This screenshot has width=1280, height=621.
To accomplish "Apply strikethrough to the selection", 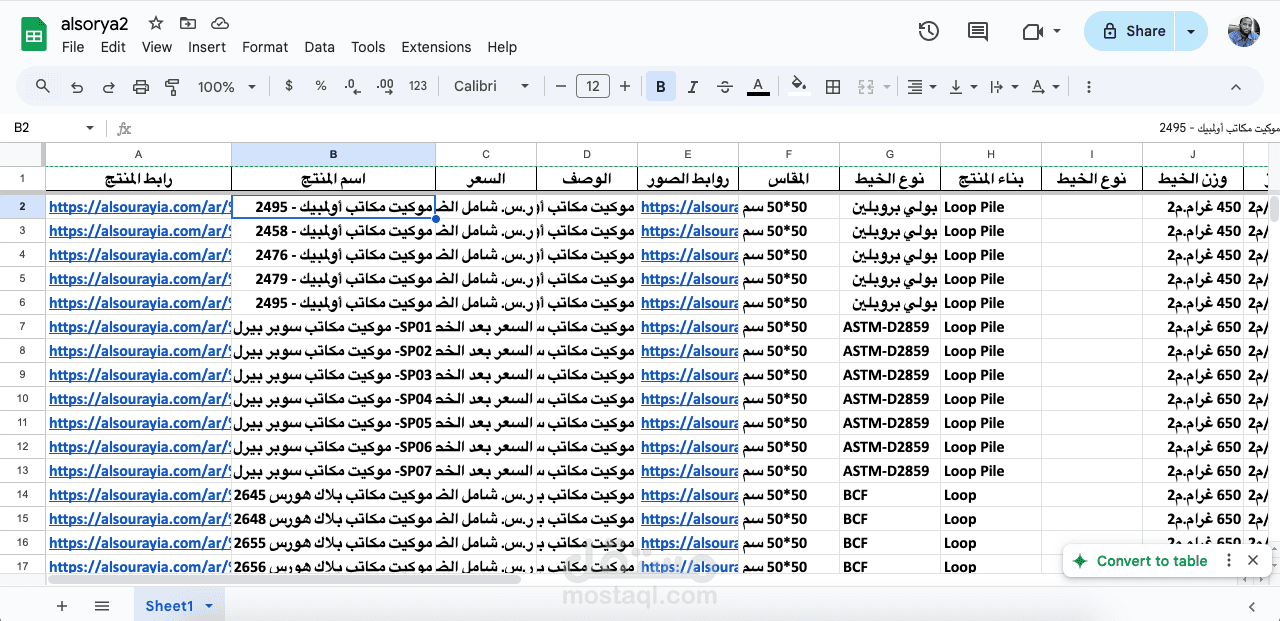I will (724, 86).
